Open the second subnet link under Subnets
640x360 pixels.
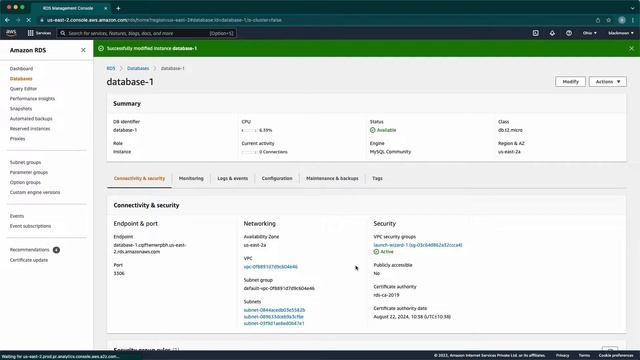click(x=273, y=317)
